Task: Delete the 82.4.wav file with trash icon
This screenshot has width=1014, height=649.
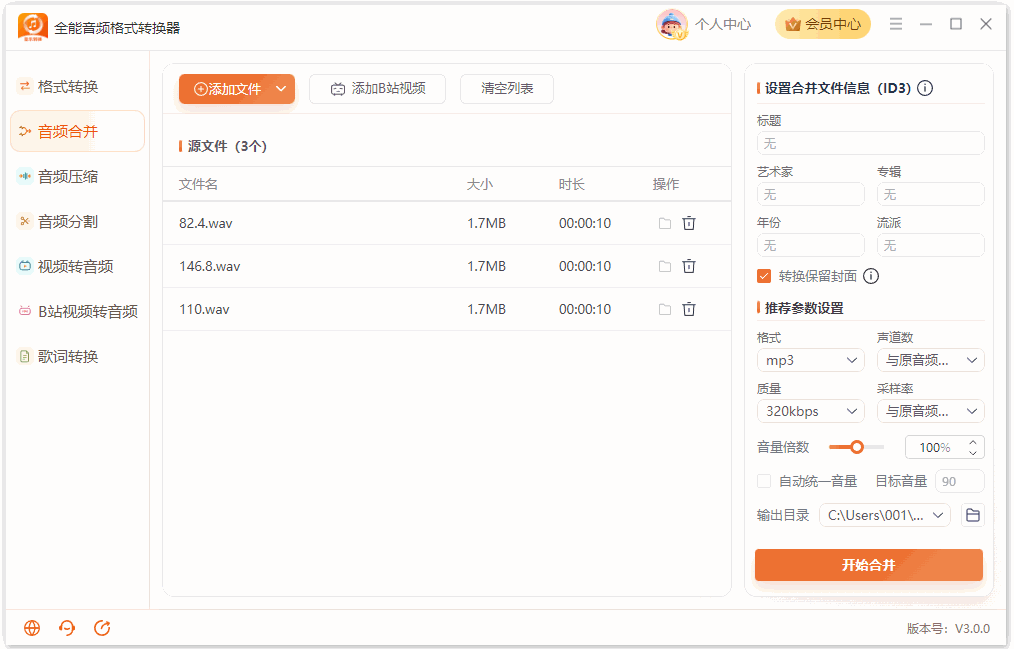Action: coord(689,223)
